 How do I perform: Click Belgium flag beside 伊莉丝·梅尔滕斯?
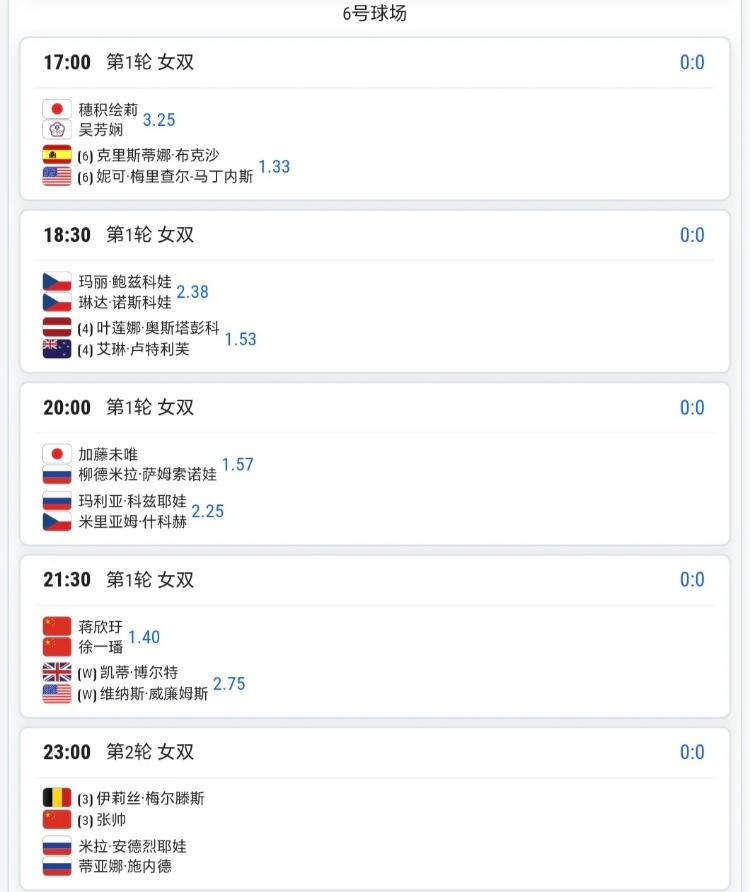point(57,798)
